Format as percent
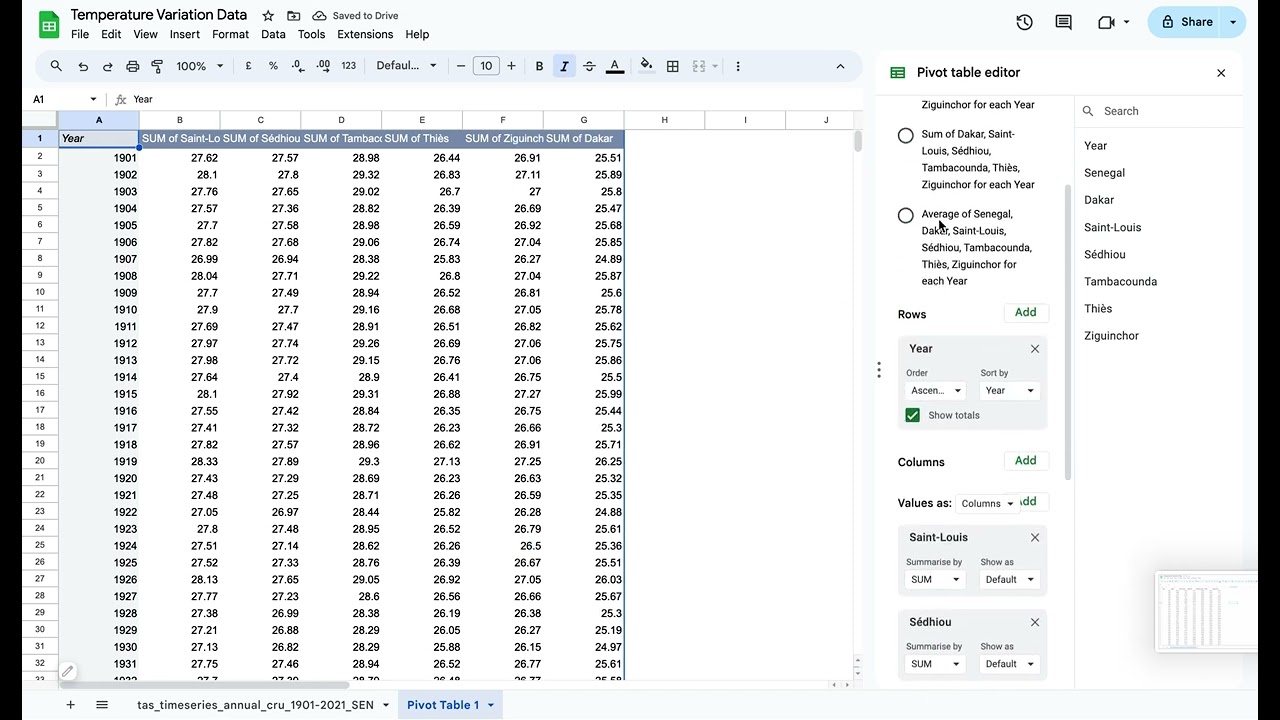The image size is (1280, 720). coord(273,66)
